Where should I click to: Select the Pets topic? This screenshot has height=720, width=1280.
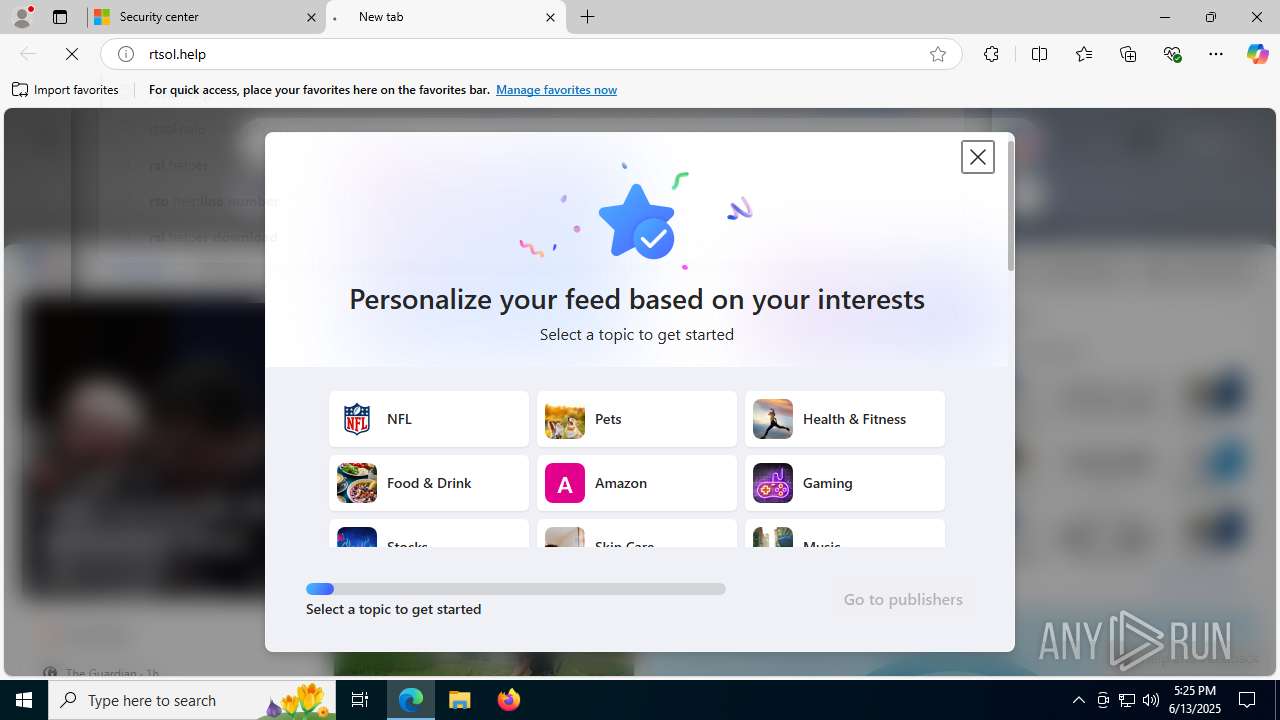tap(637, 419)
